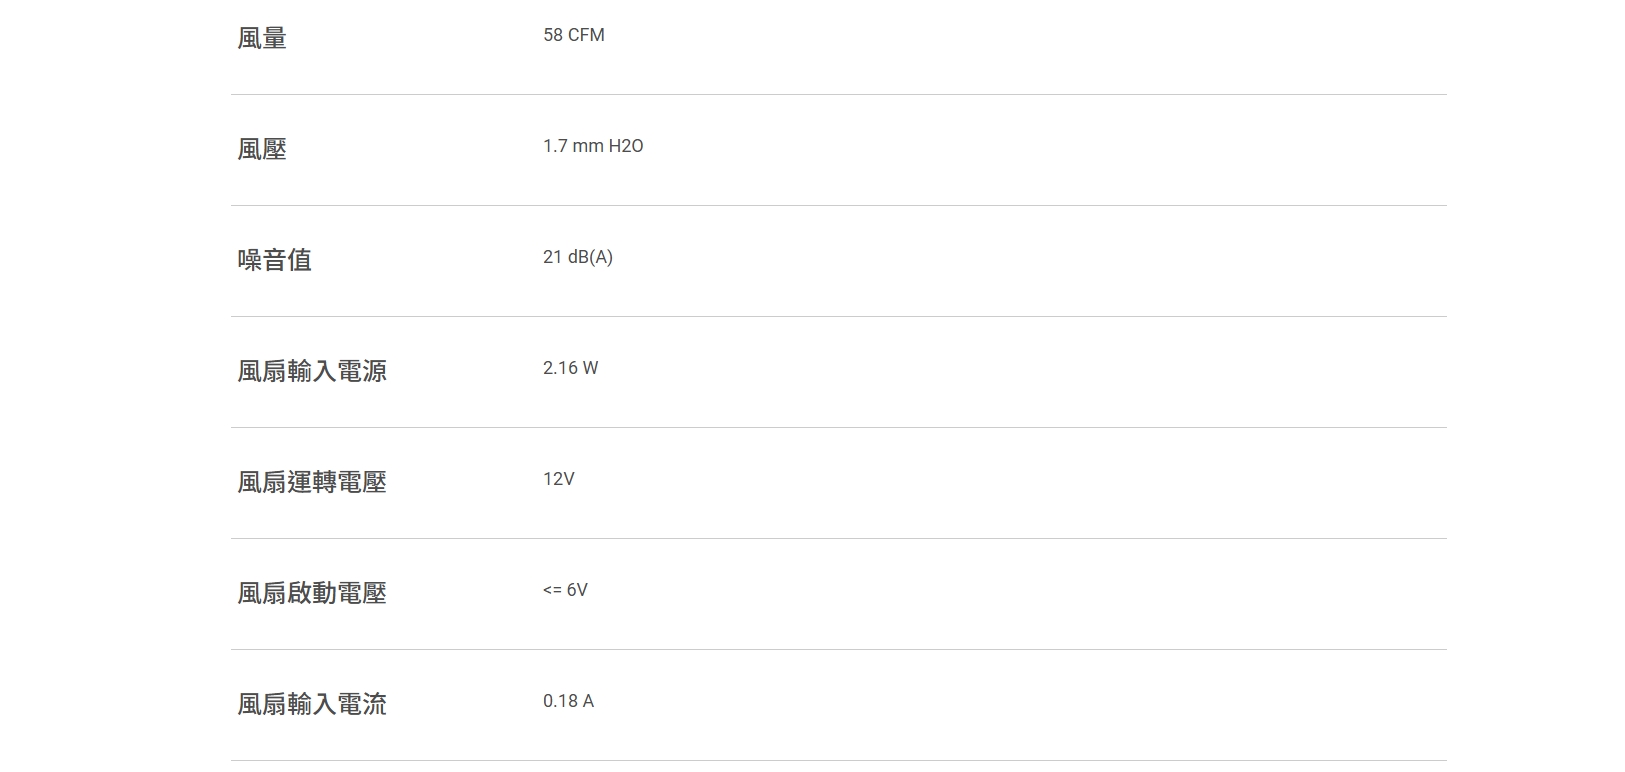The image size is (1625, 772).
Task: Click the divider line below the 風量 row
Action: pos(838,95)
